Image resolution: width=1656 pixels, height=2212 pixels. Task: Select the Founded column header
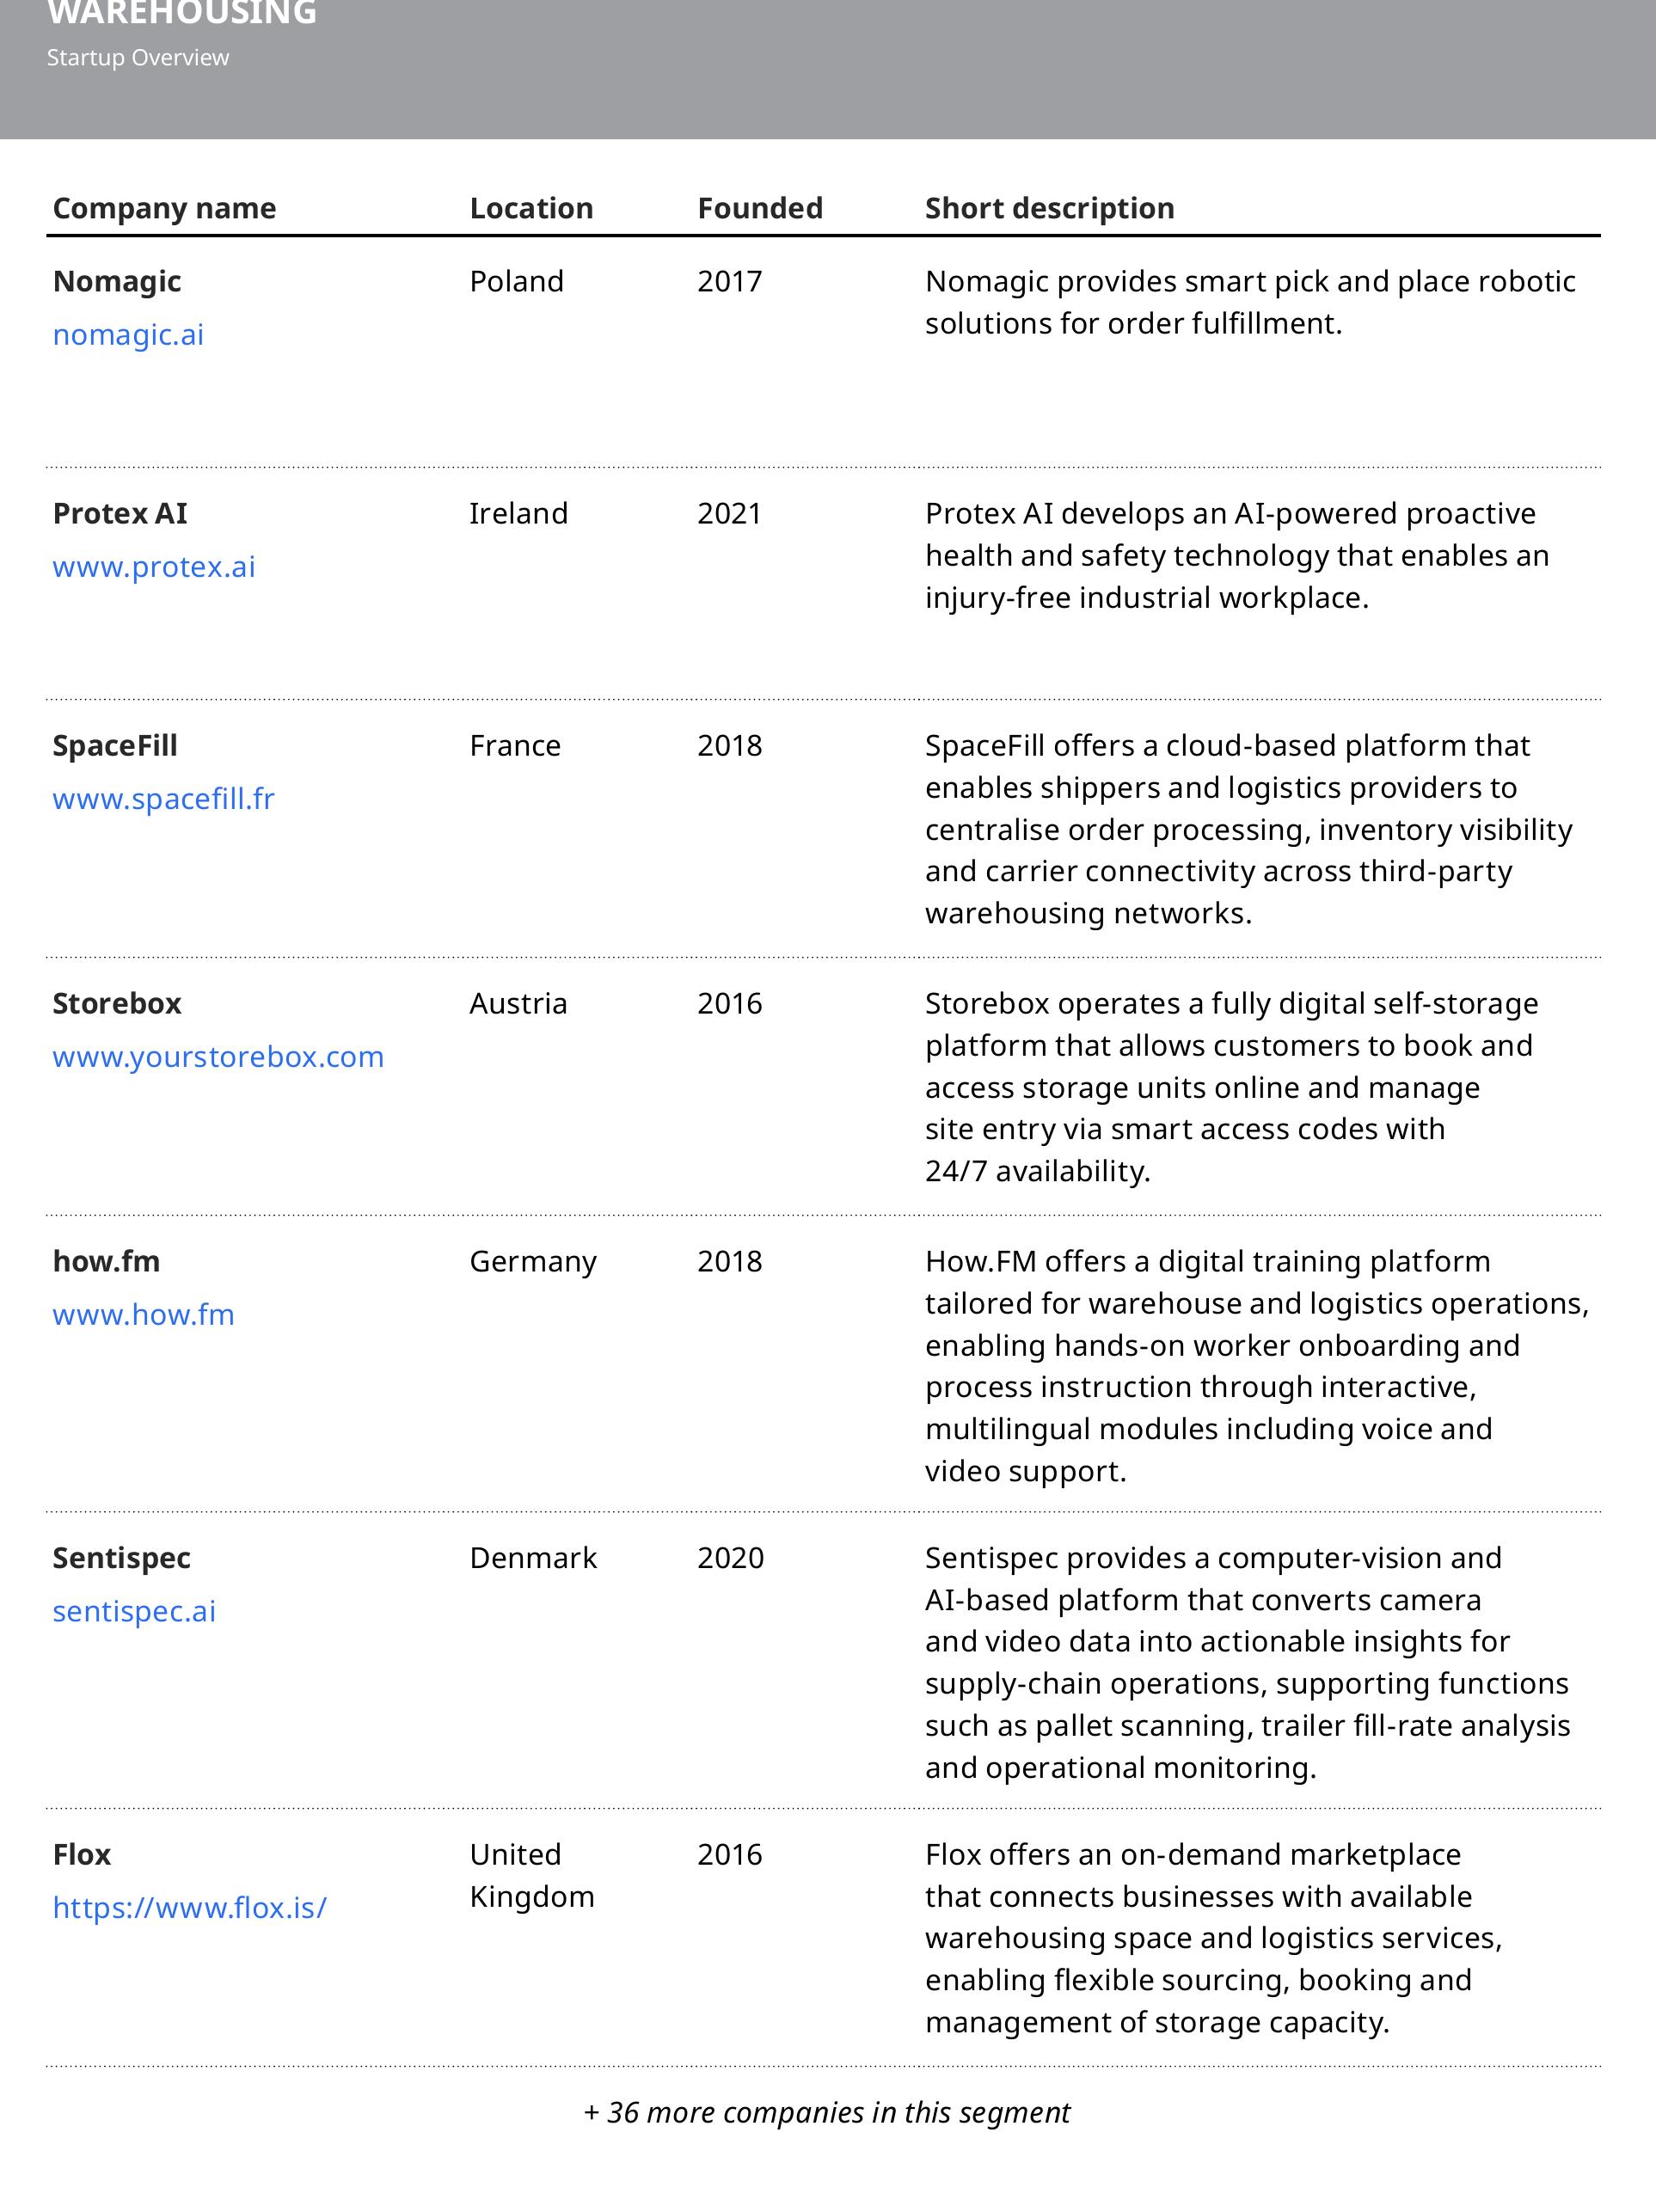[760, 208]
